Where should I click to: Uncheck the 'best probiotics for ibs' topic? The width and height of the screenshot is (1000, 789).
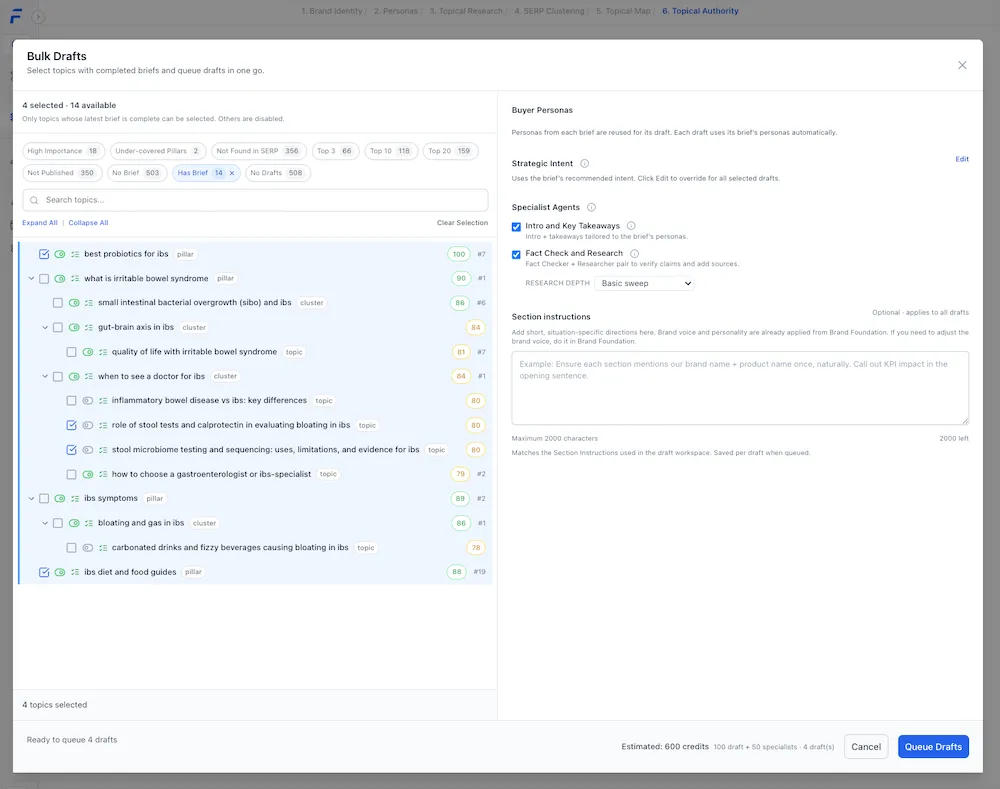44,254
